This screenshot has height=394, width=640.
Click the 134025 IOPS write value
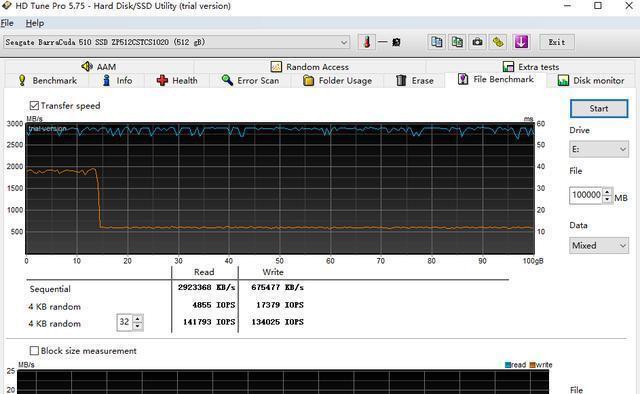[277, 322]
